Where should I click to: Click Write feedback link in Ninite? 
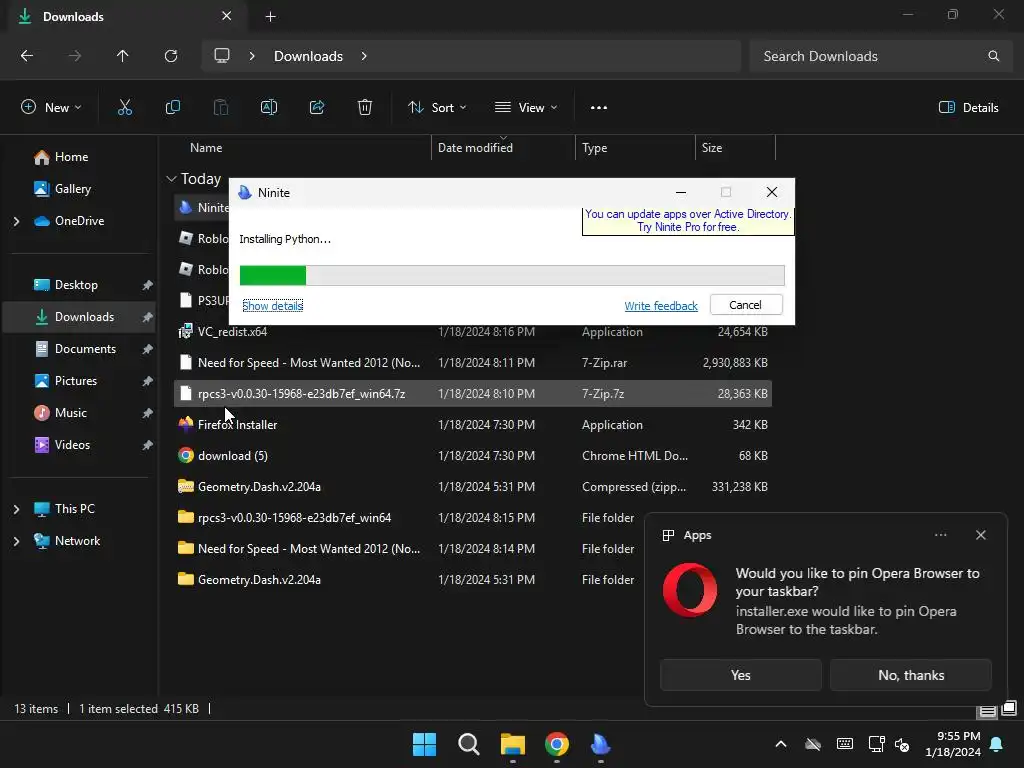[661, 306]
